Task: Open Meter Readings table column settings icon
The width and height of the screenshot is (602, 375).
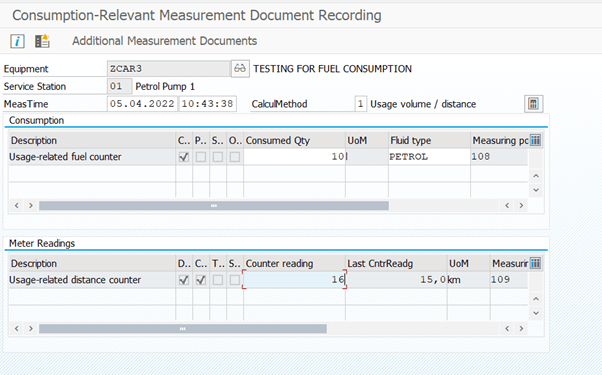Action: [535, 264]
